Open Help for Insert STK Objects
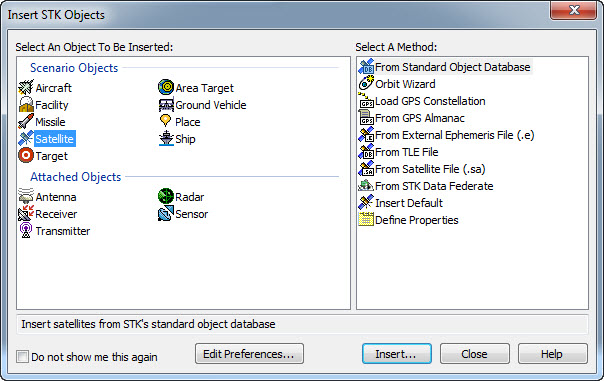 pyautogui.click(x=552, y=354)
